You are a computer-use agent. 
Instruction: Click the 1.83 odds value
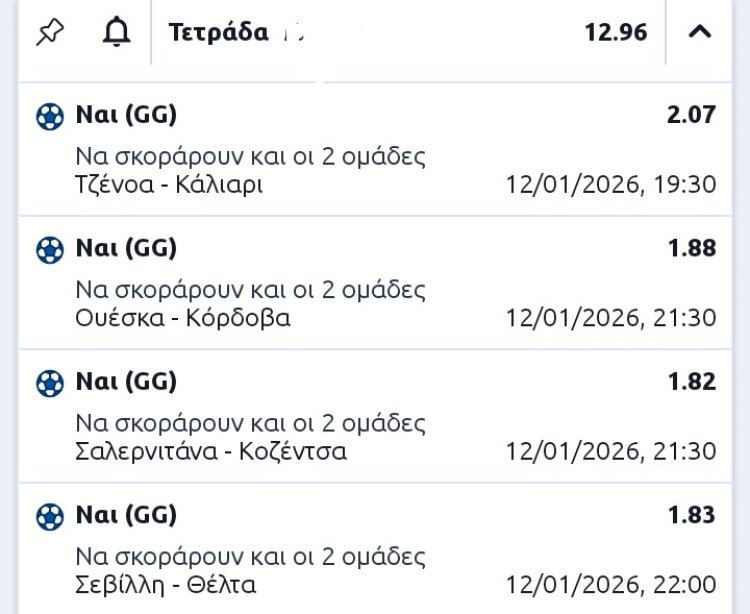tap(691, 515)
